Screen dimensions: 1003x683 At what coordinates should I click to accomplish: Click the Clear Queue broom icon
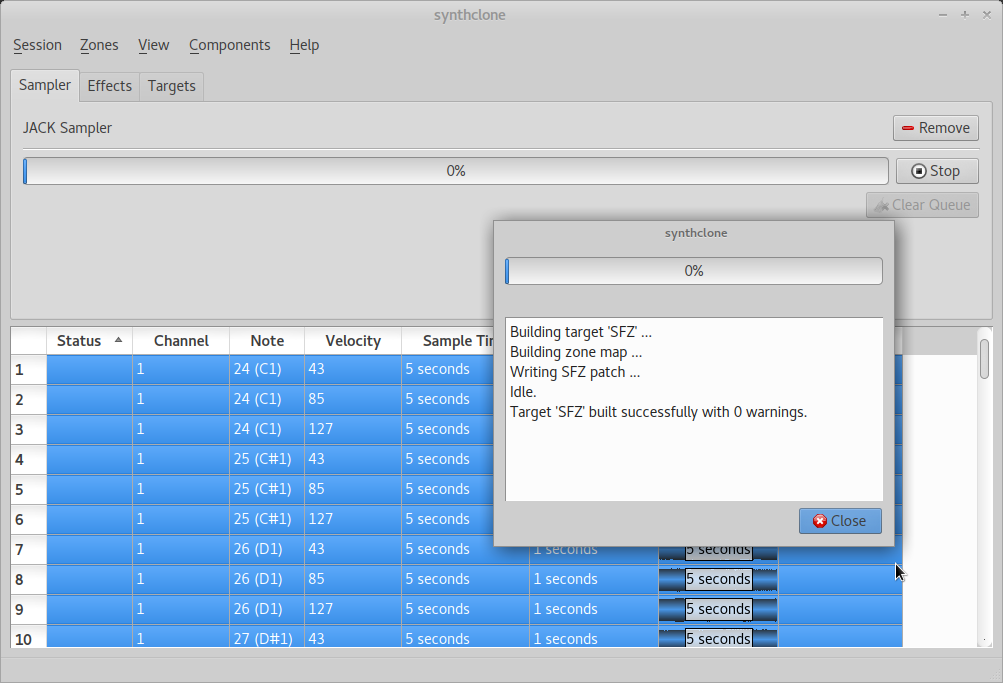tap(881, 205)
